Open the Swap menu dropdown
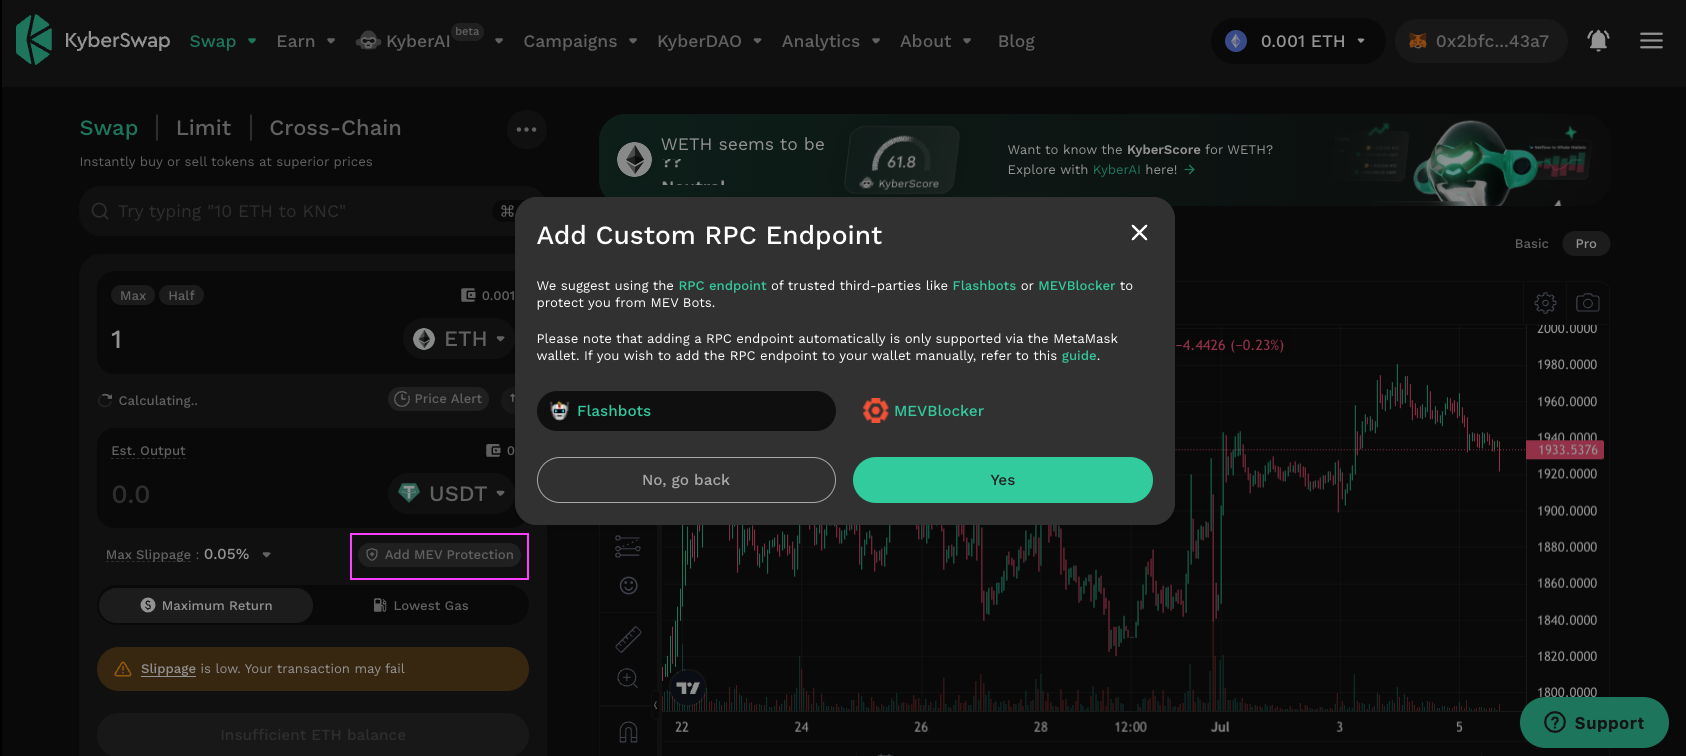This screenshot has height=756, width=1686. 223,41
